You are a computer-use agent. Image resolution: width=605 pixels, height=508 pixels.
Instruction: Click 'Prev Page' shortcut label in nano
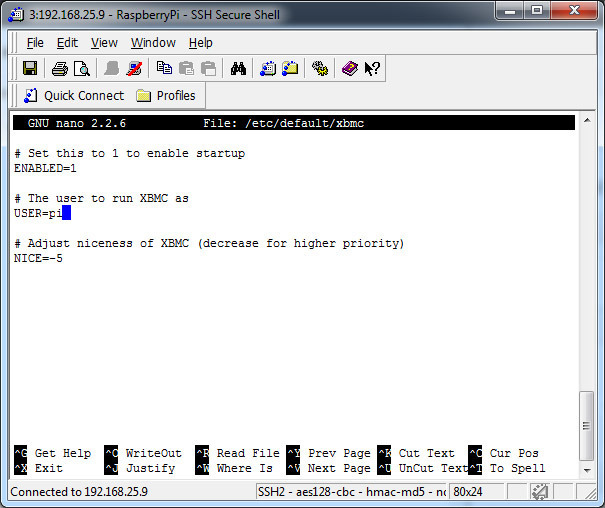coord(339,453)
